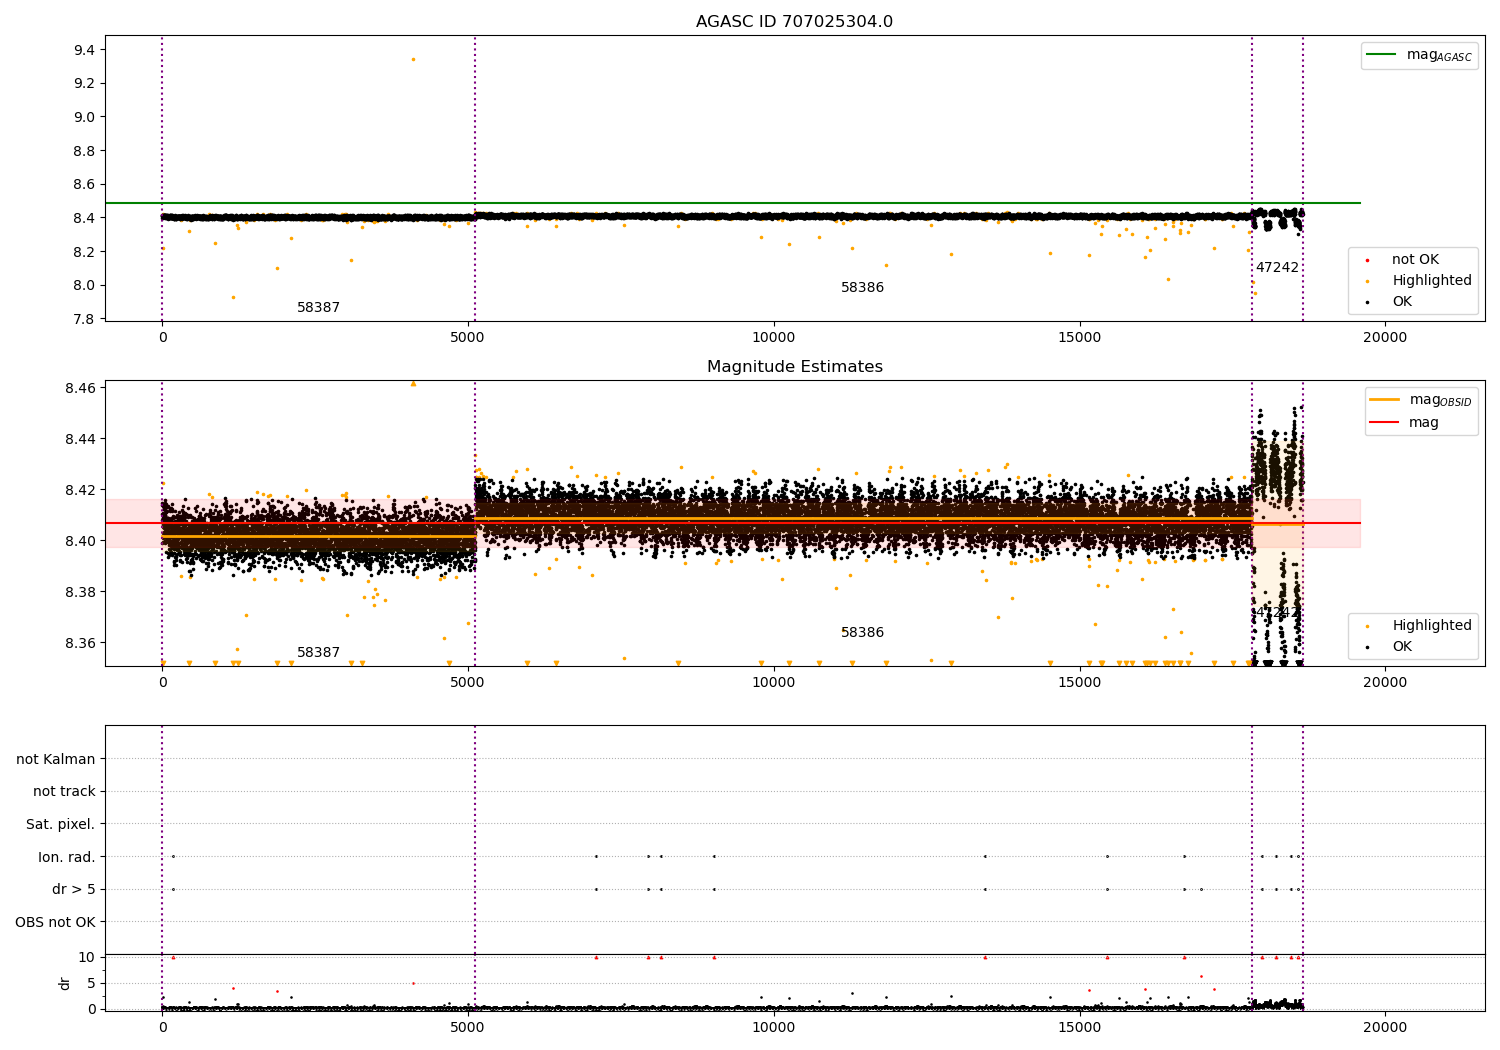Click the 5 tick on the dr axis

(x=91, y=984)
